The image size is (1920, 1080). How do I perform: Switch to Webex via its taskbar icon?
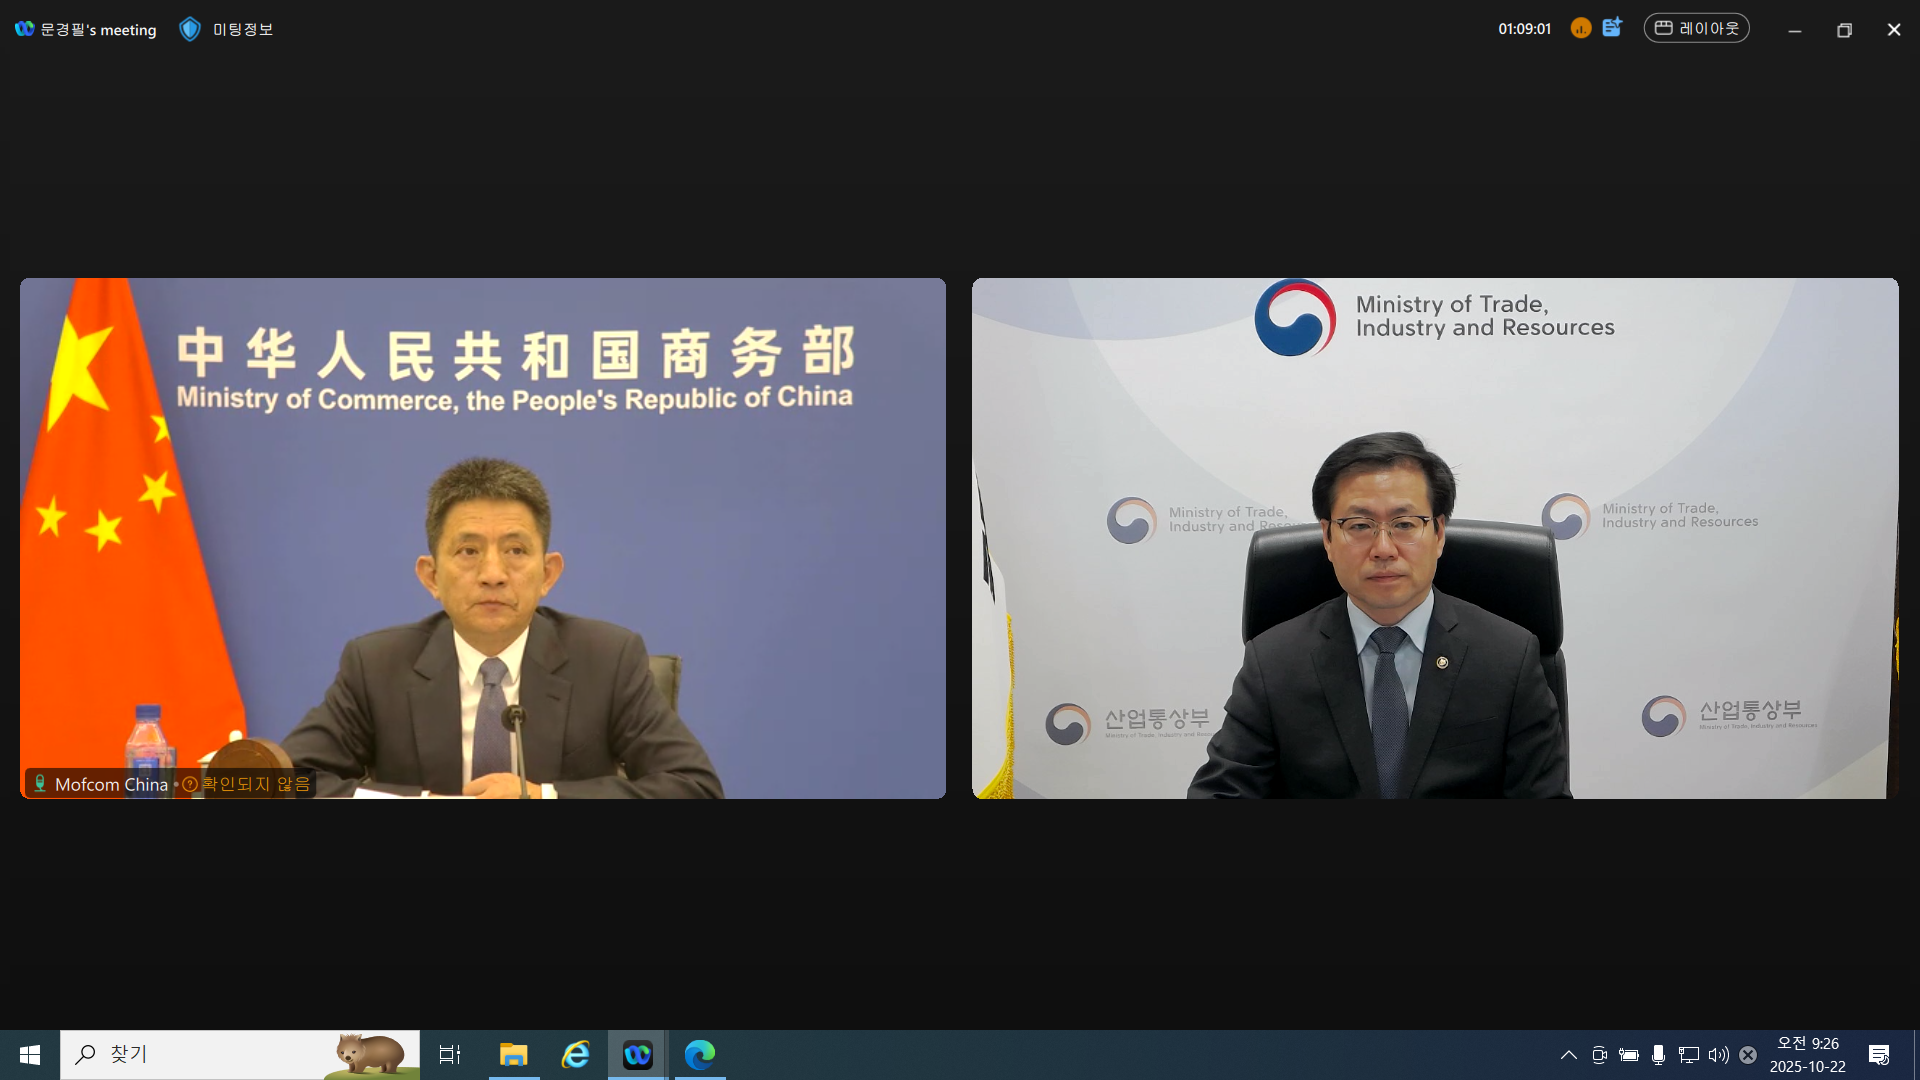pyautogui.click(x=638, y=1055)
